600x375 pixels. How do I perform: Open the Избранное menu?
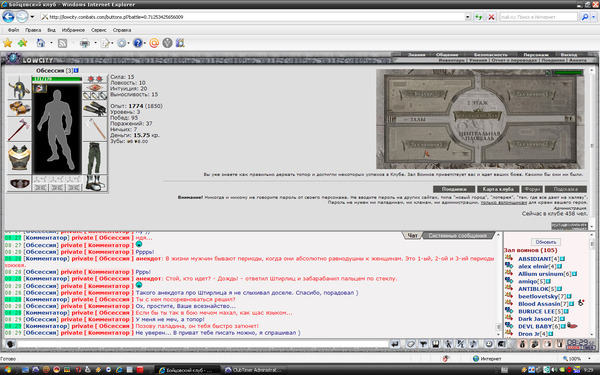pyautogui.click(x=73, y=30)
